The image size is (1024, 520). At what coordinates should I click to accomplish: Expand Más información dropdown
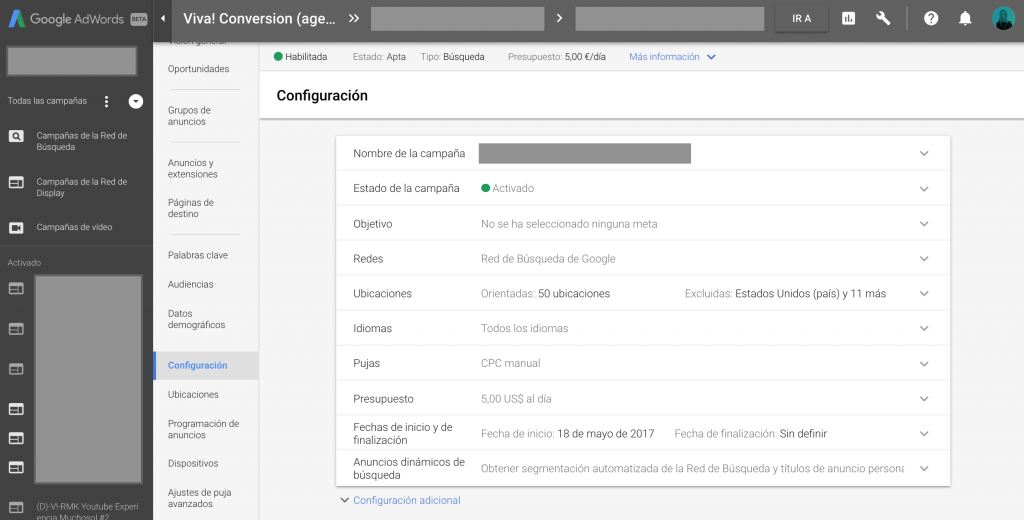tap(673, 57)
